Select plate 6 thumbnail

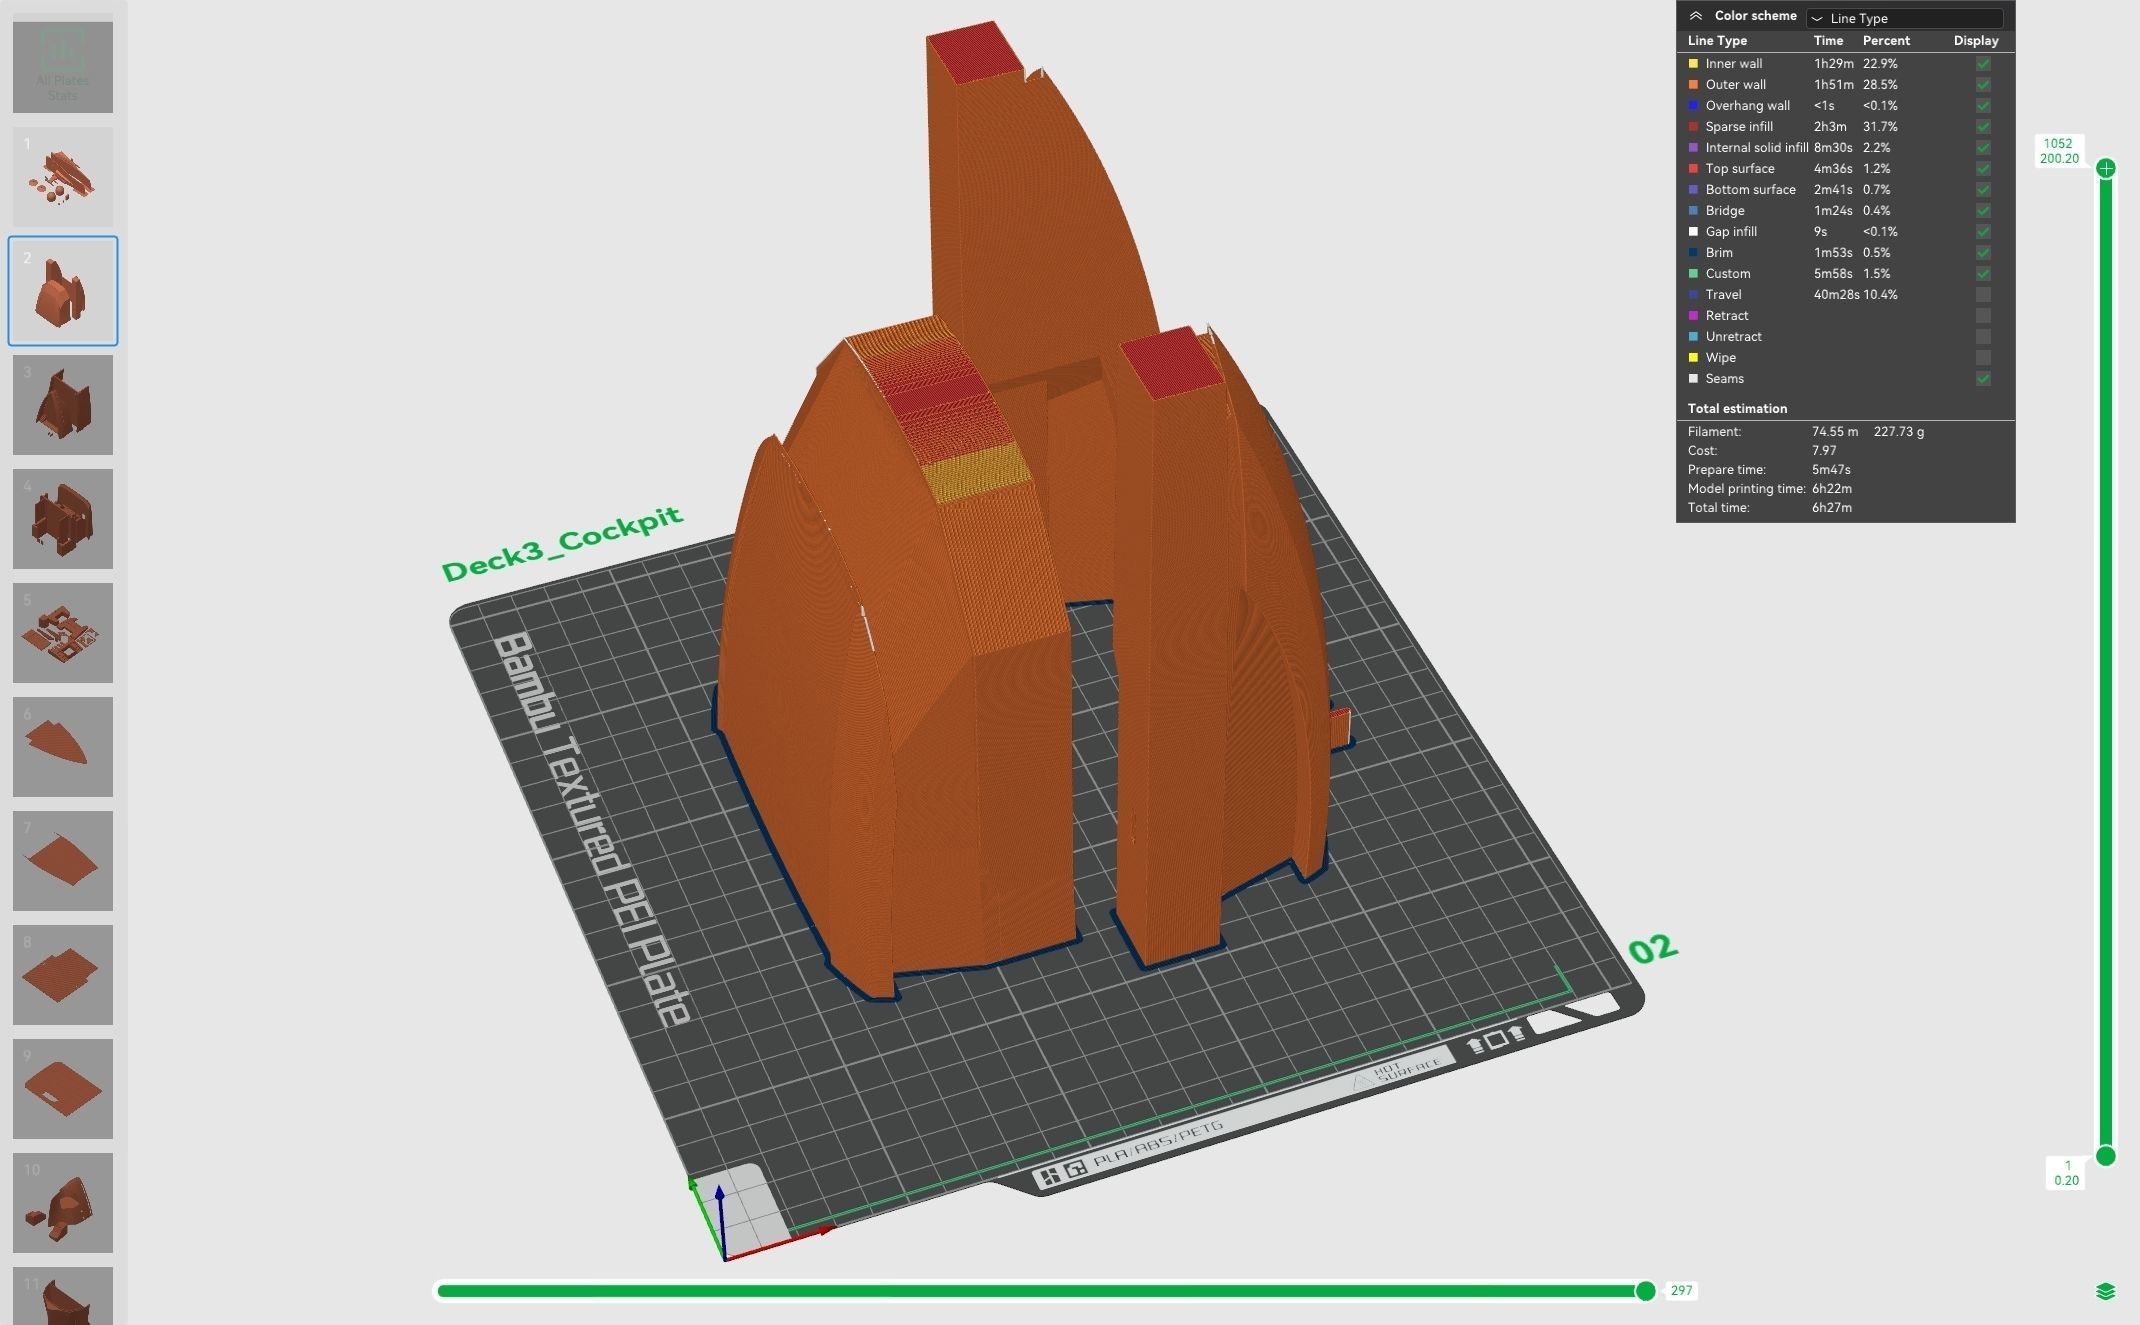63,747
